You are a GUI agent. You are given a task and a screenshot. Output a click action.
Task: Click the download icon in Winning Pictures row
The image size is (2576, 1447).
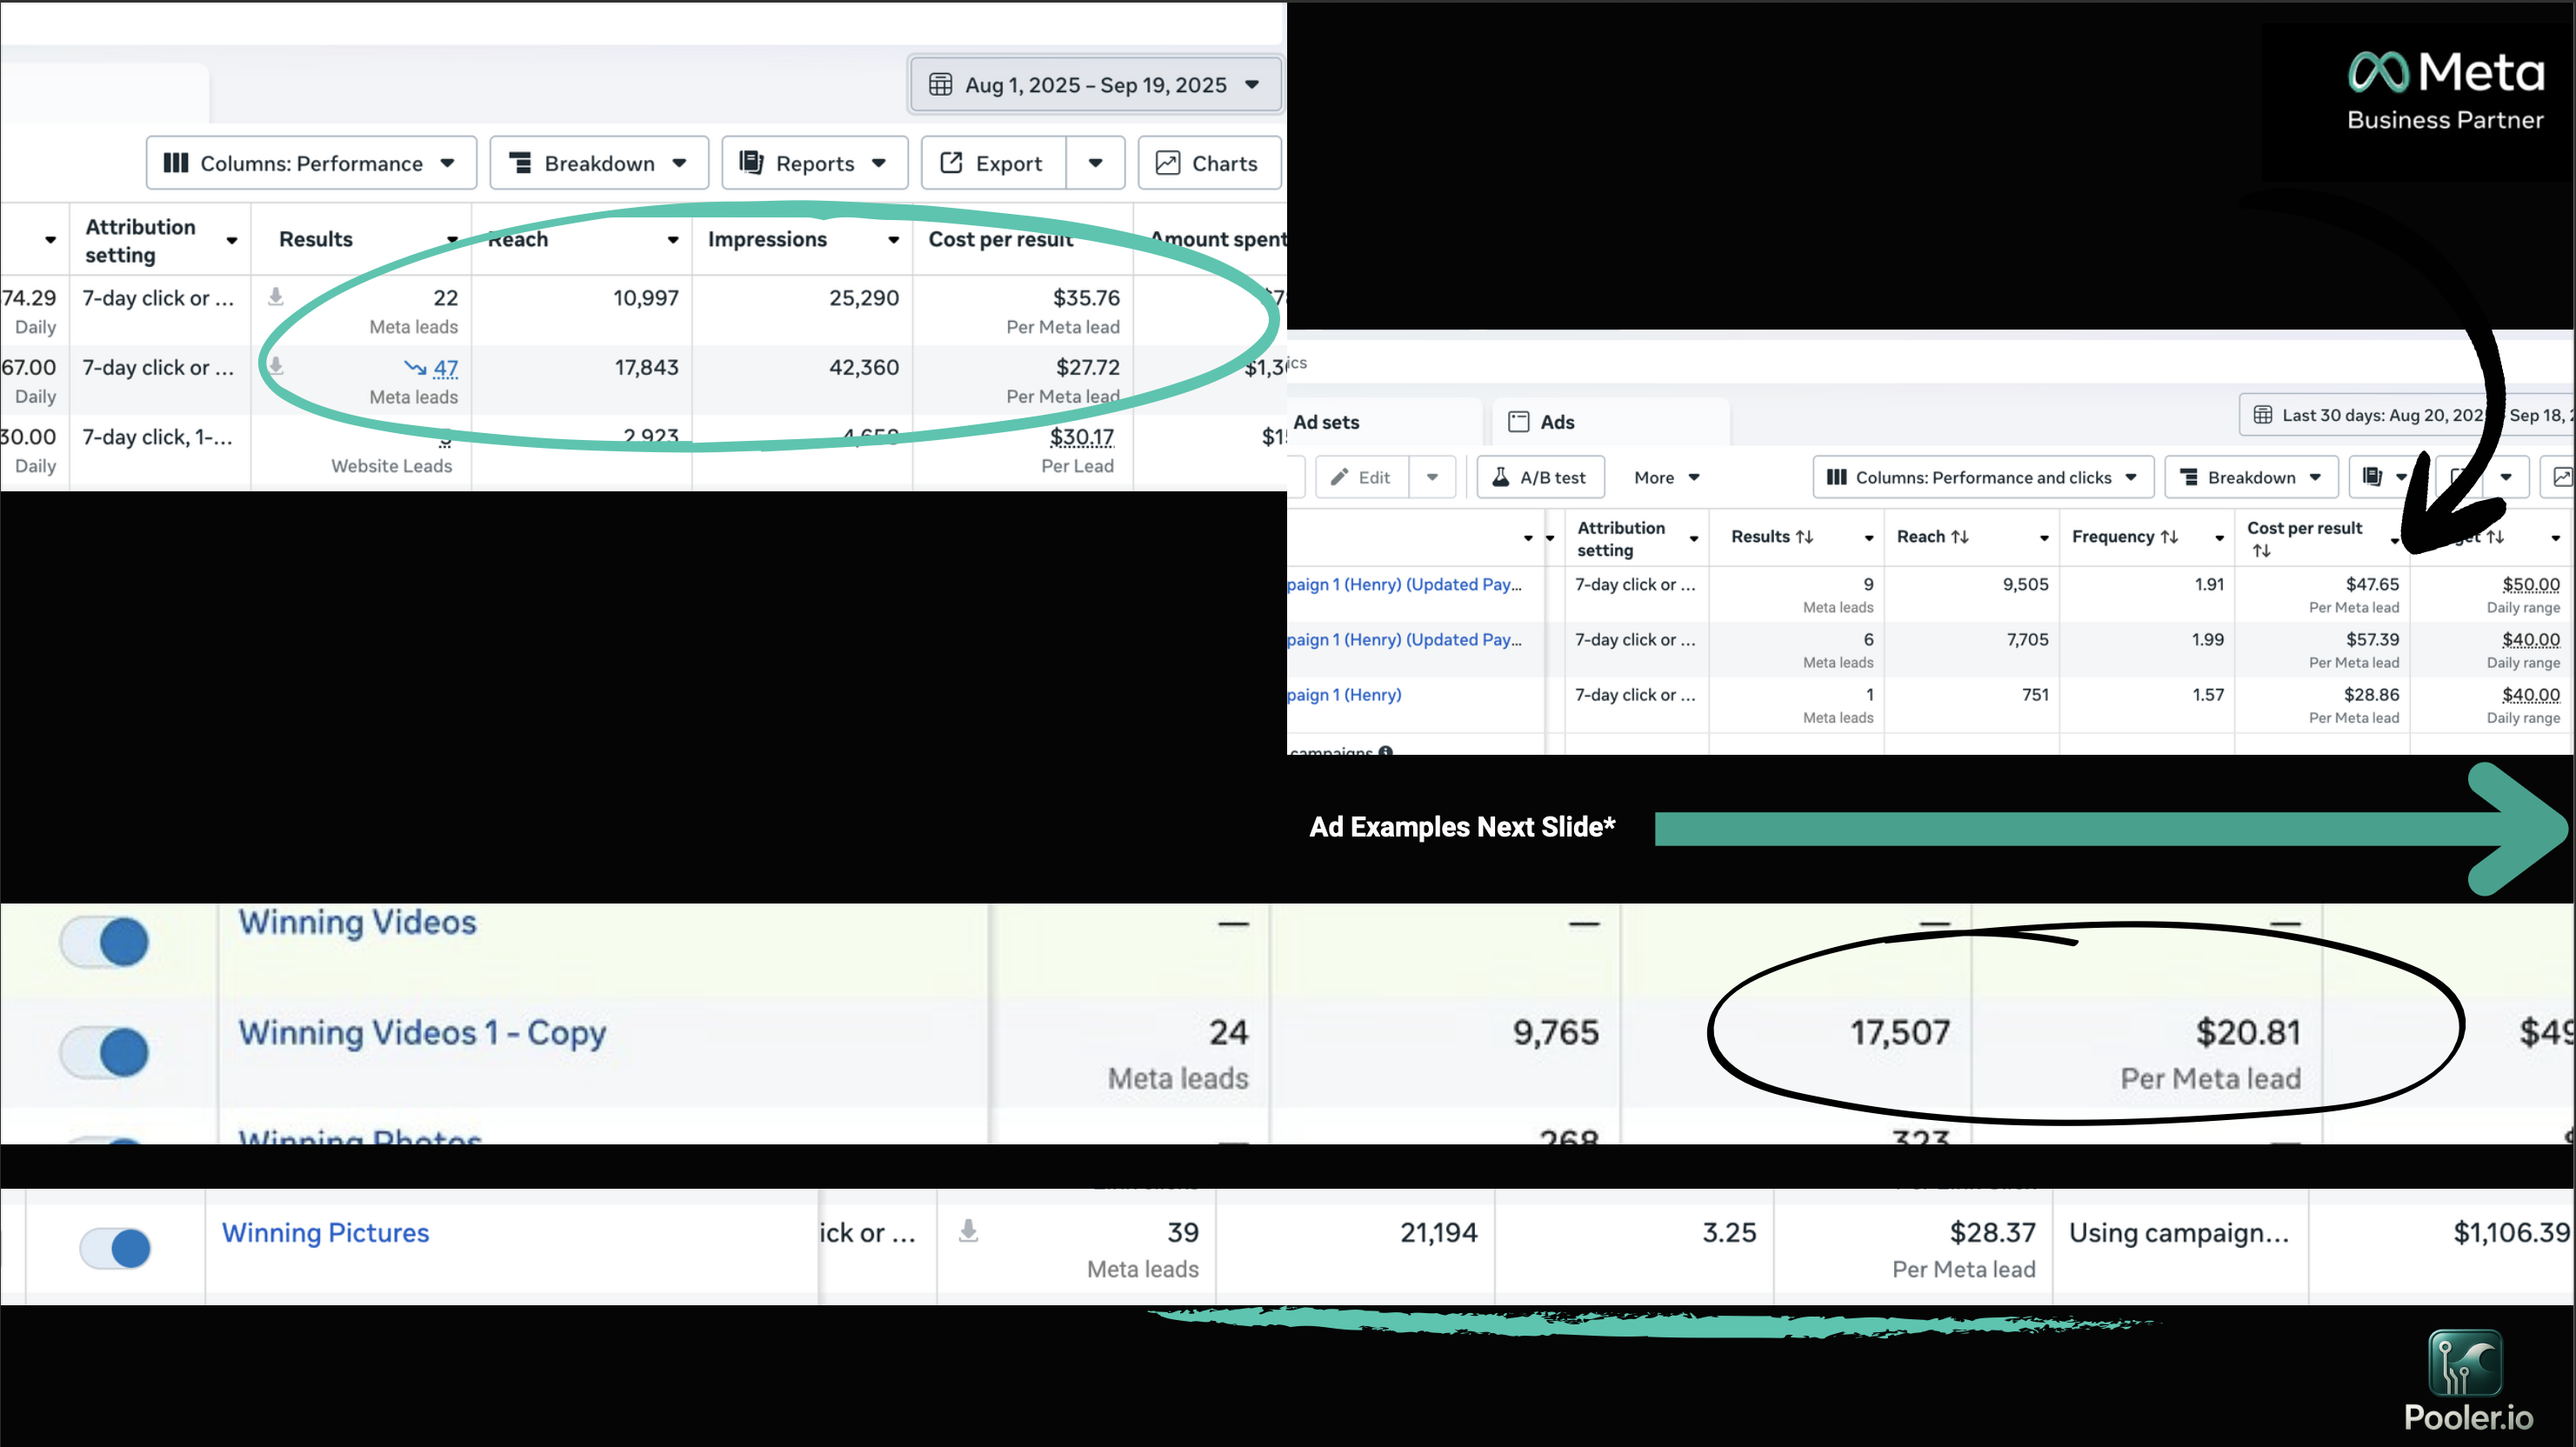[x=968, y=1231]
